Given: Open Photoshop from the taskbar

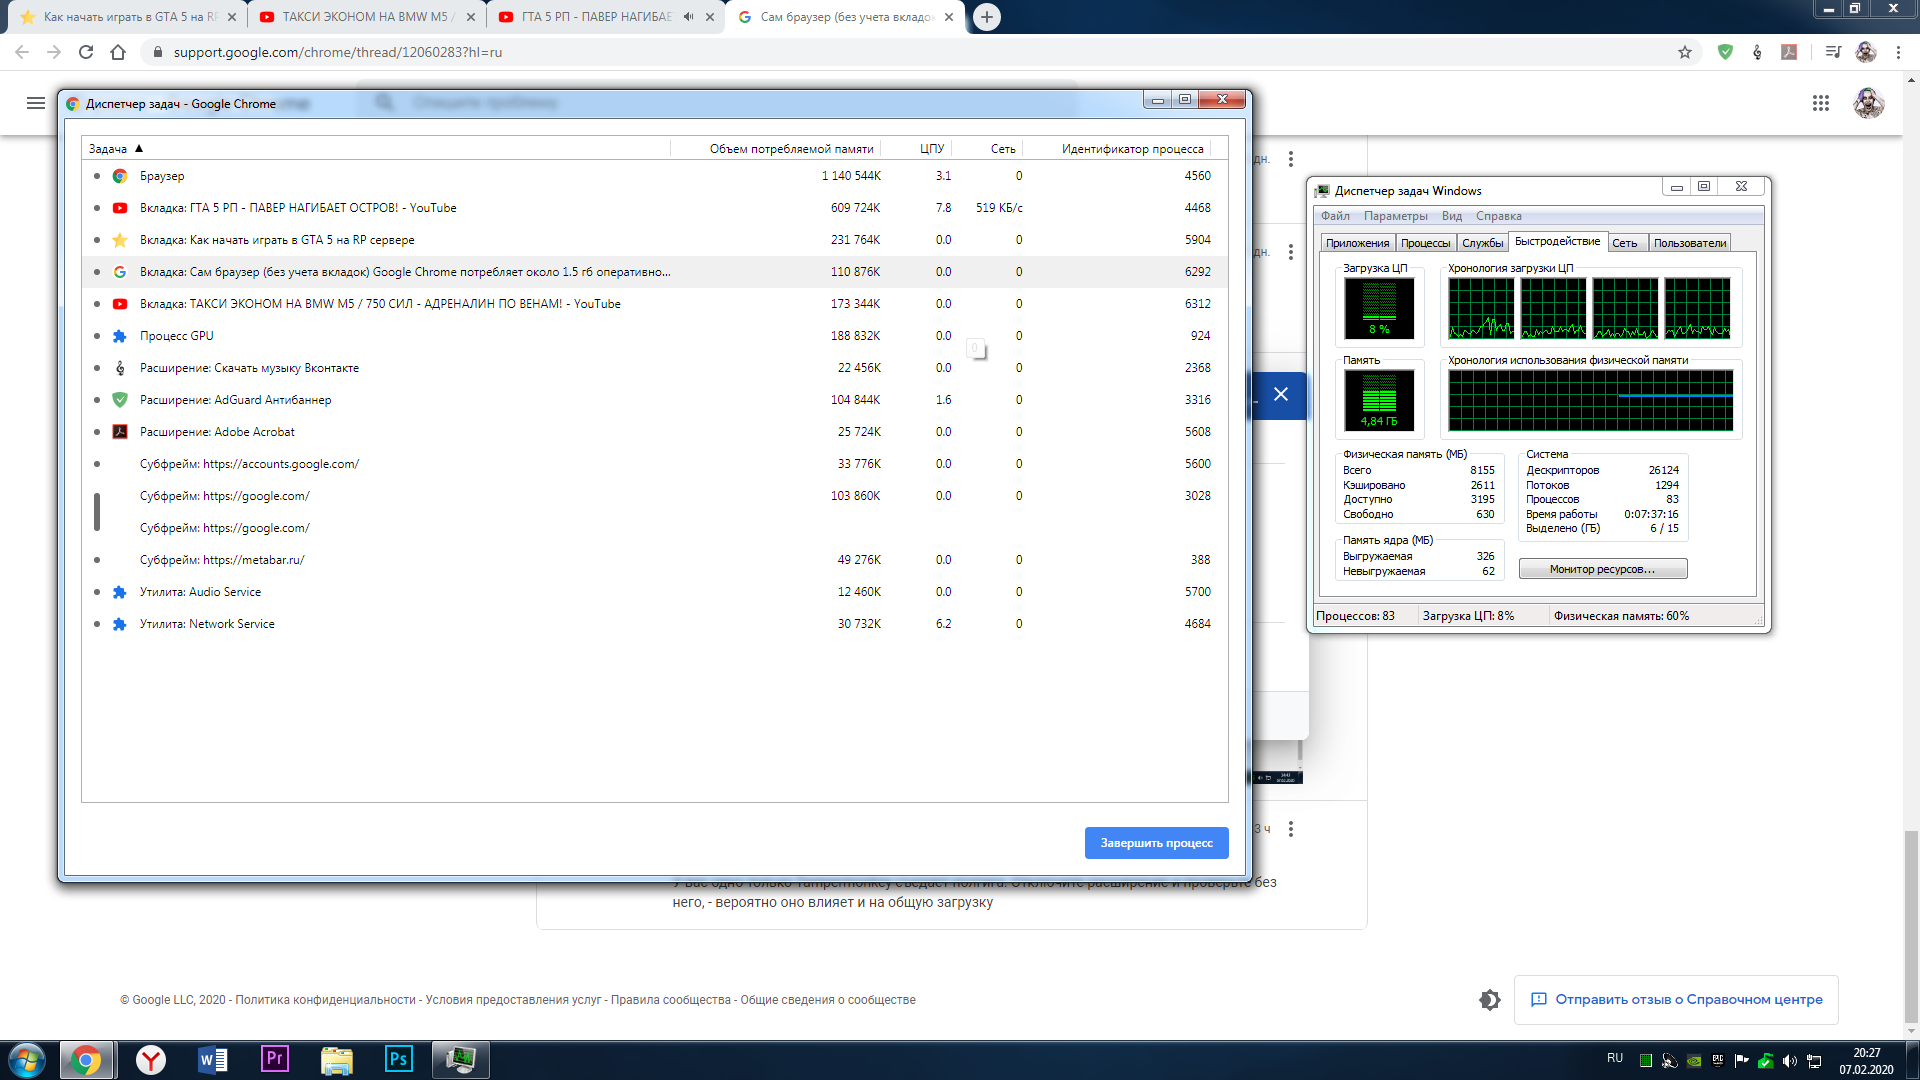Looking at the screenshot, I should pyautogui.click(x=398, y=1059).
